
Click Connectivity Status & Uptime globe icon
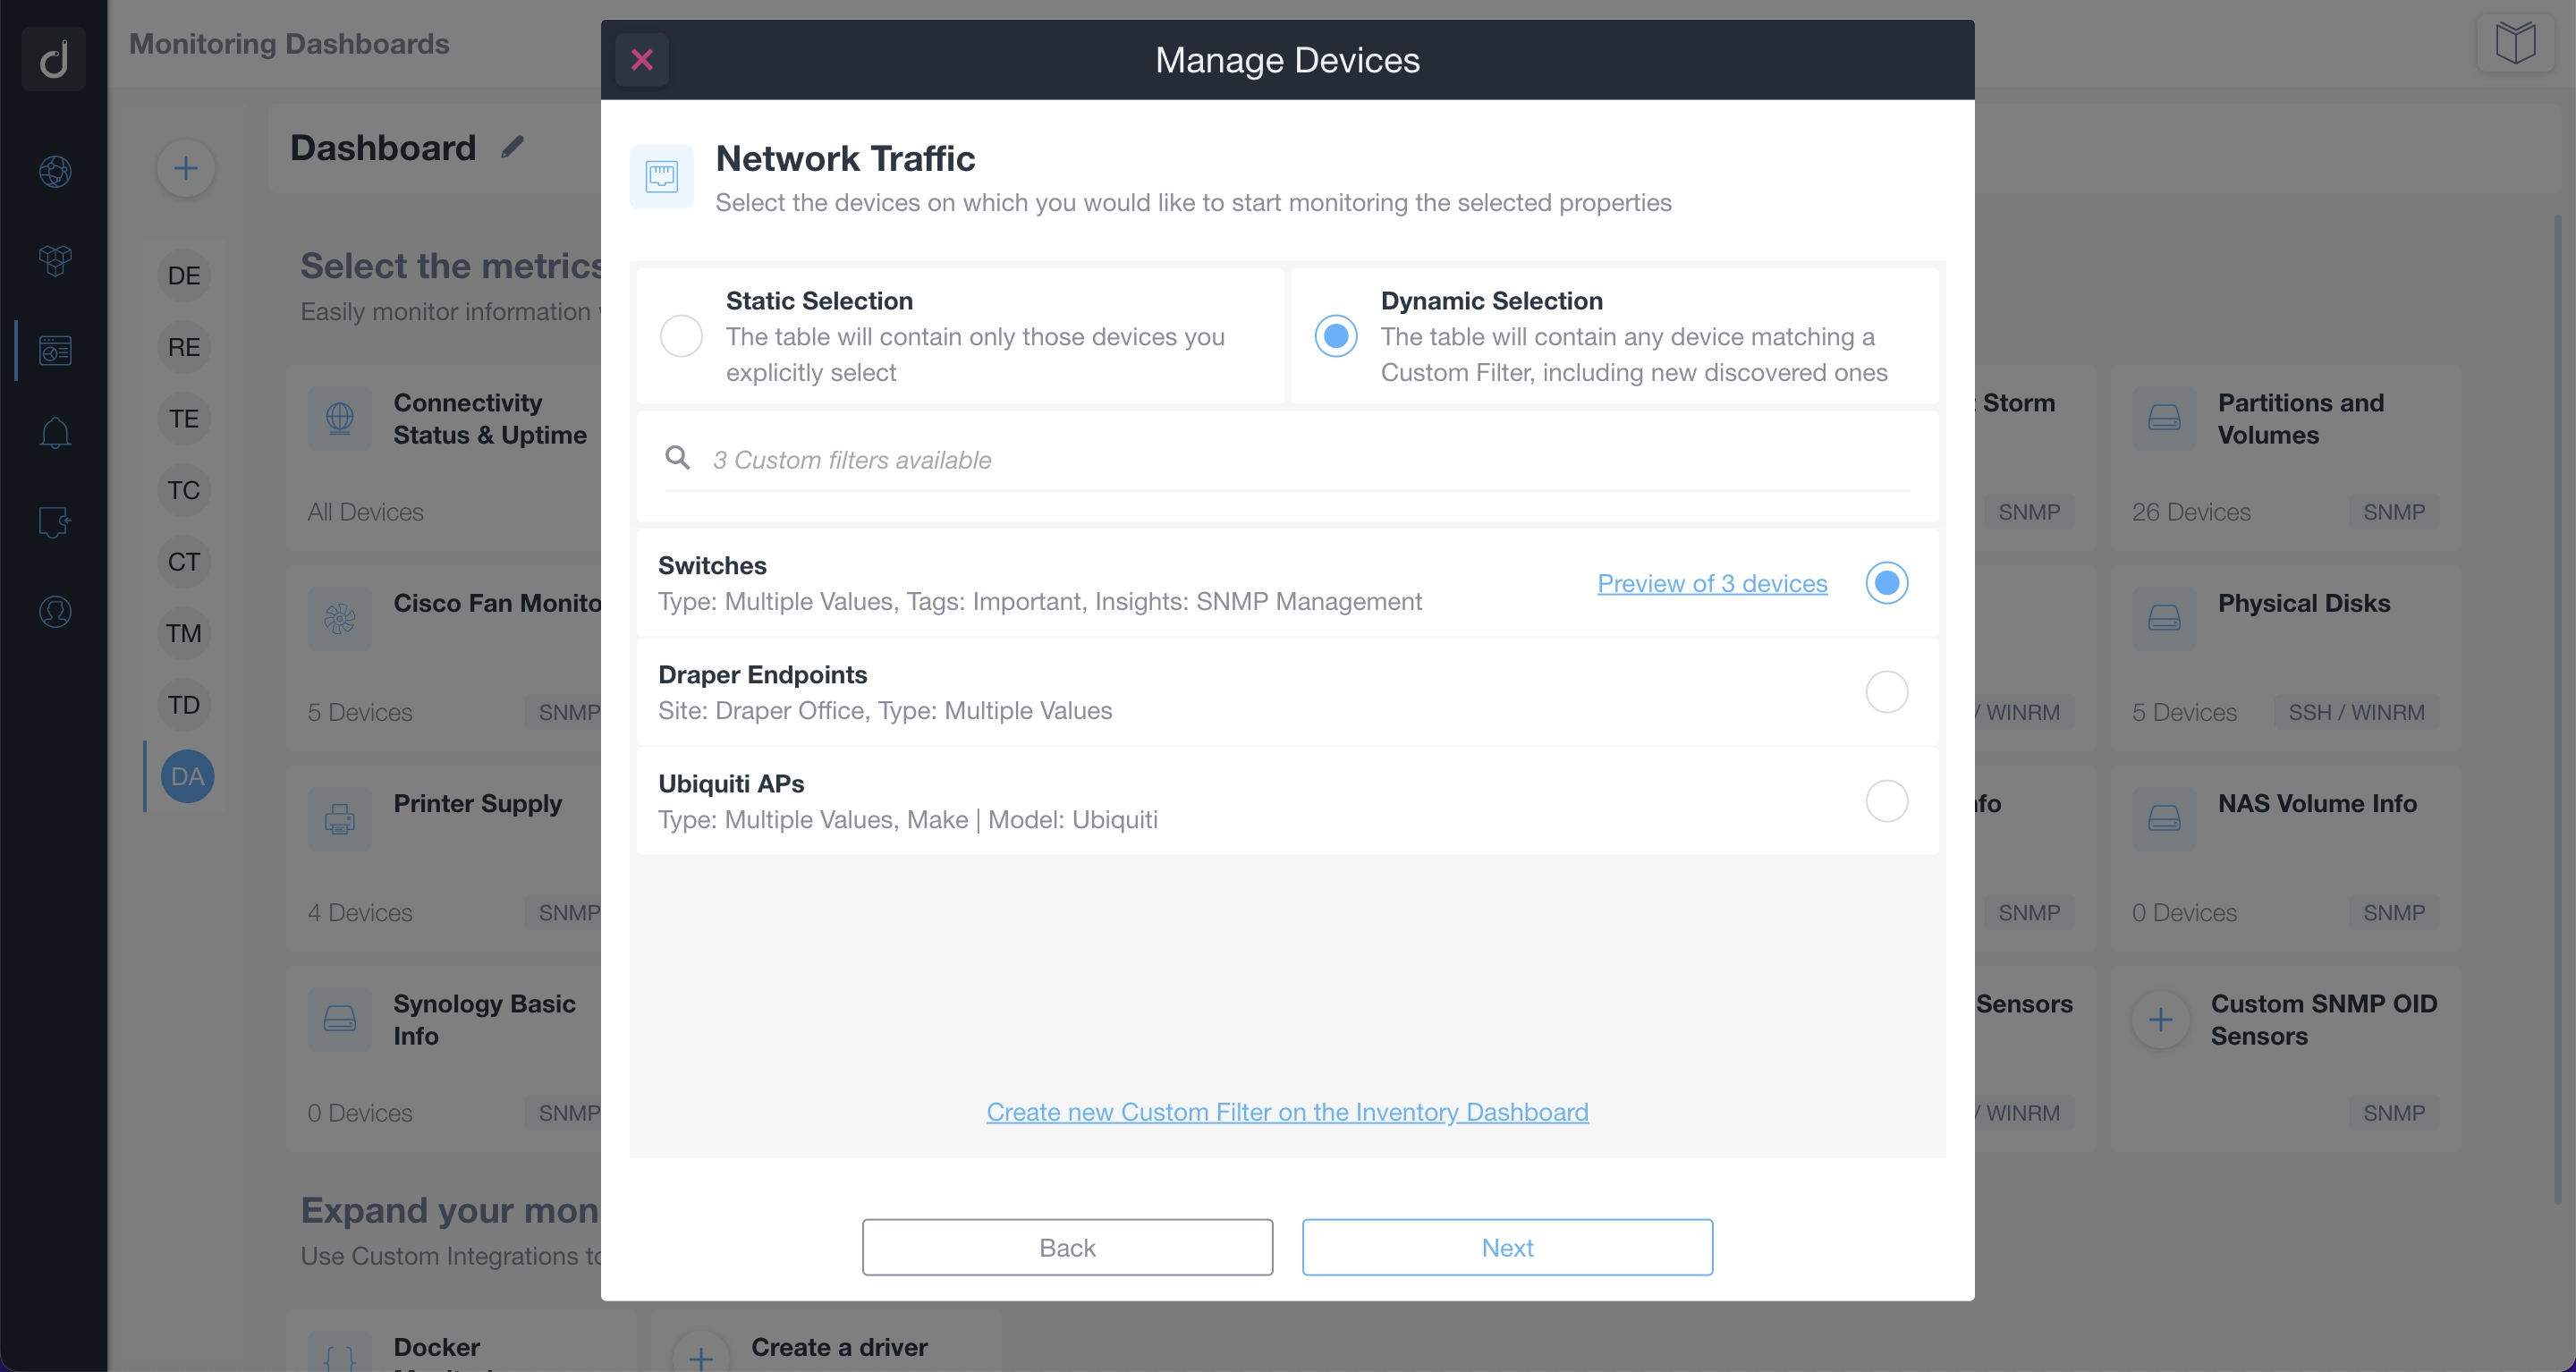(340, 418)
